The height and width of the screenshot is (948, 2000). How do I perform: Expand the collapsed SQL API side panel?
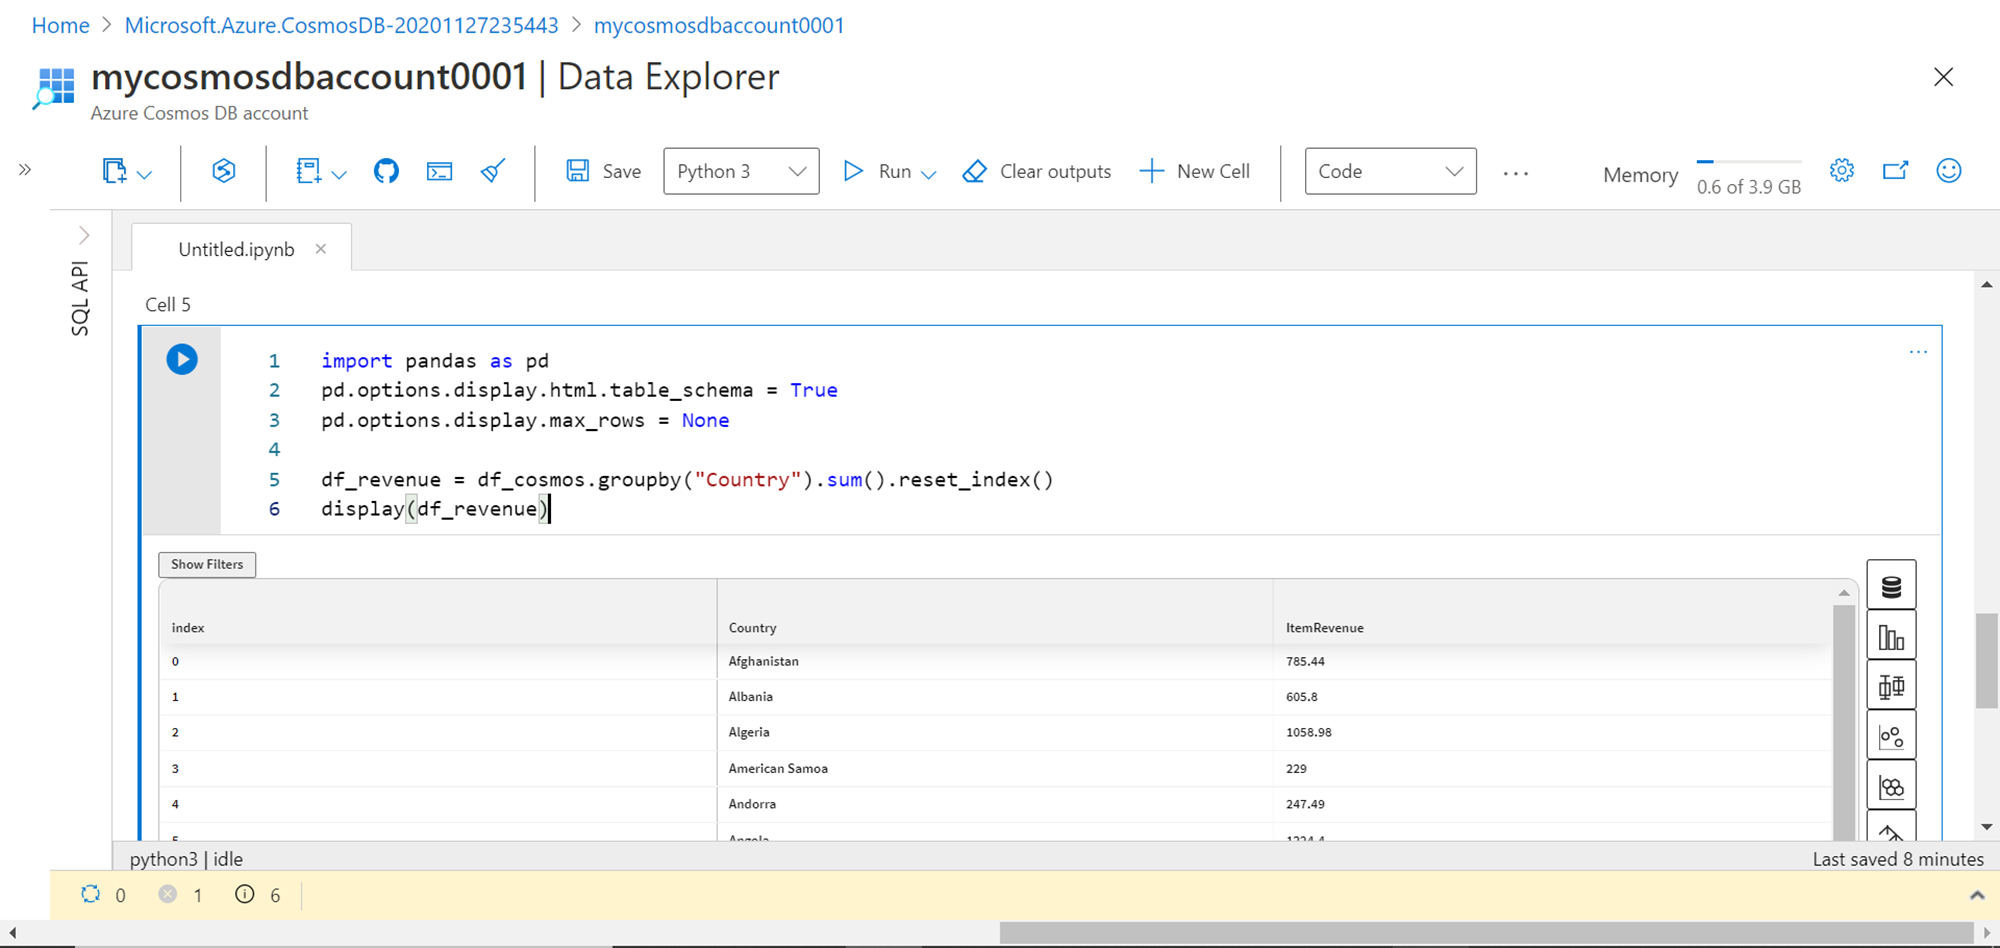tap(84, 235)
